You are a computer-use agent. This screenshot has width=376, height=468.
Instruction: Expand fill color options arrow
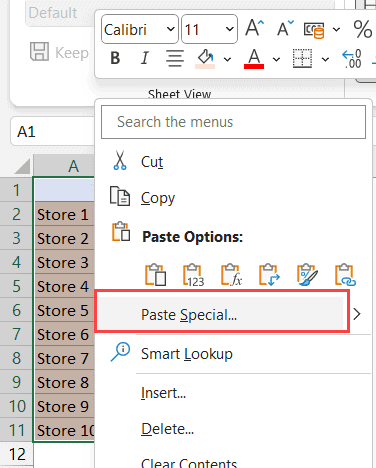tap(227, 60)
